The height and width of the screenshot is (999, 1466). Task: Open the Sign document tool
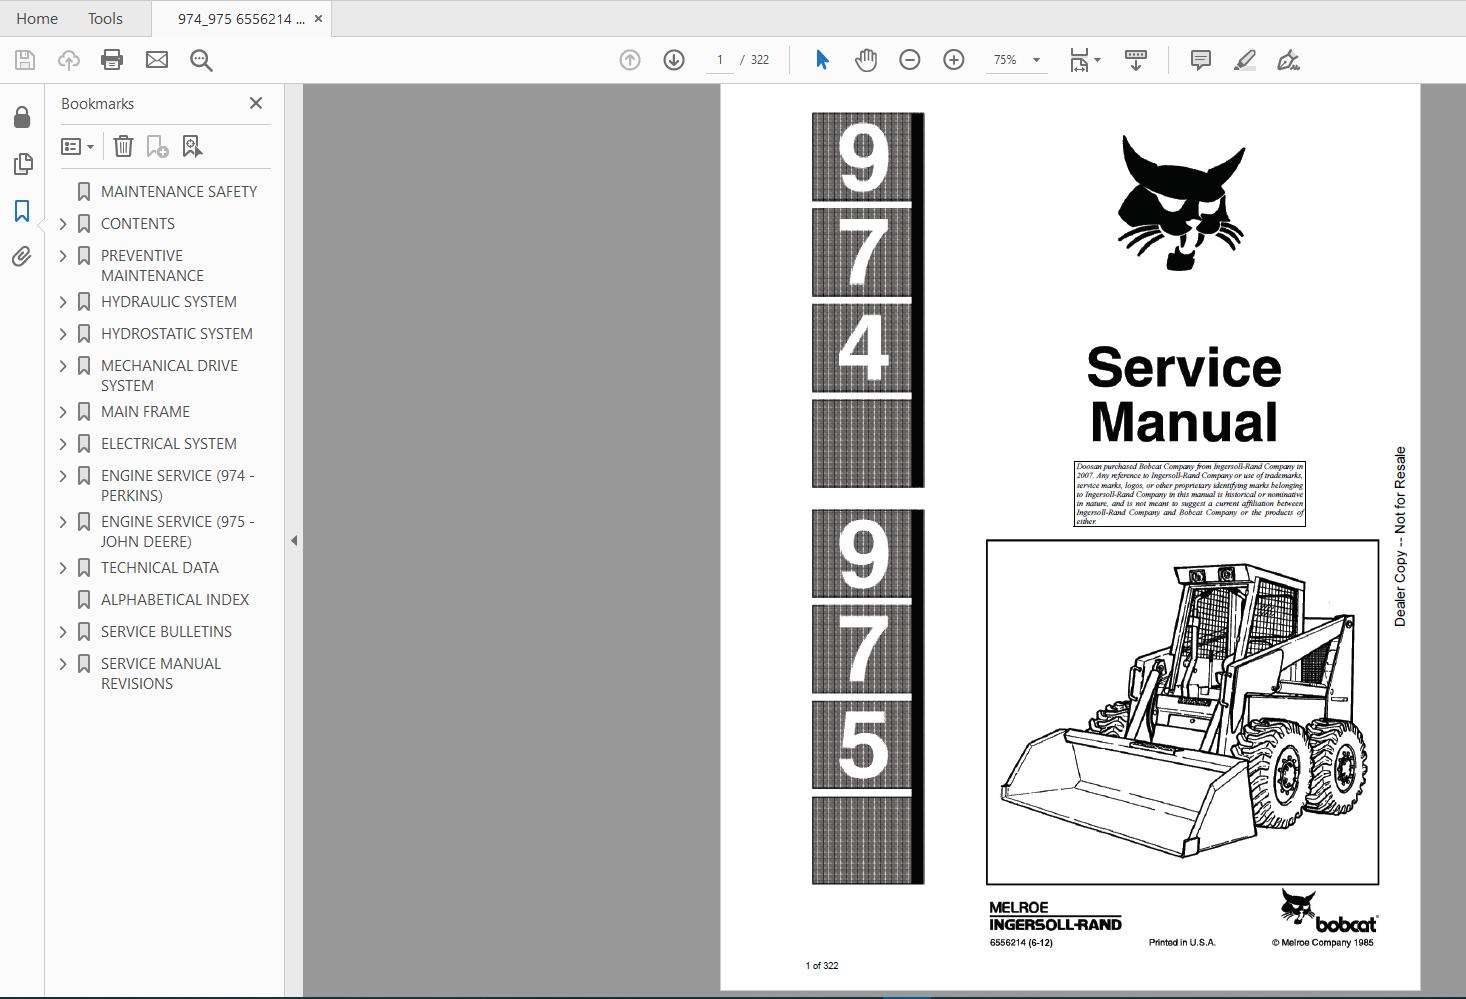[x=1289, y=60]
